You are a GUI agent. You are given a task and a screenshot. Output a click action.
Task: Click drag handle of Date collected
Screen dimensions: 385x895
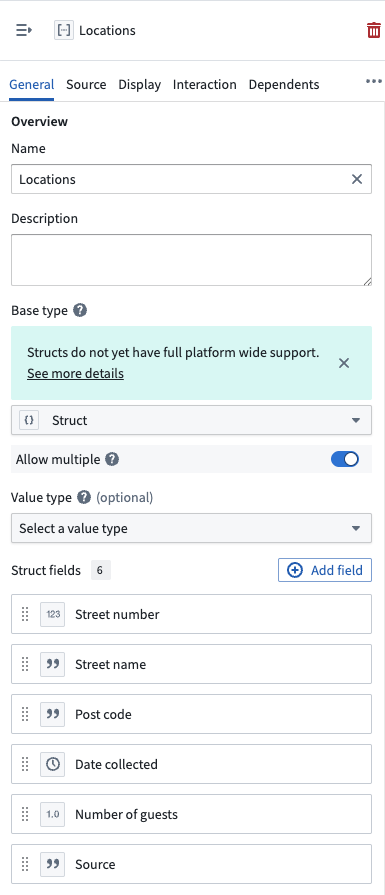click(x=25, y=764)
